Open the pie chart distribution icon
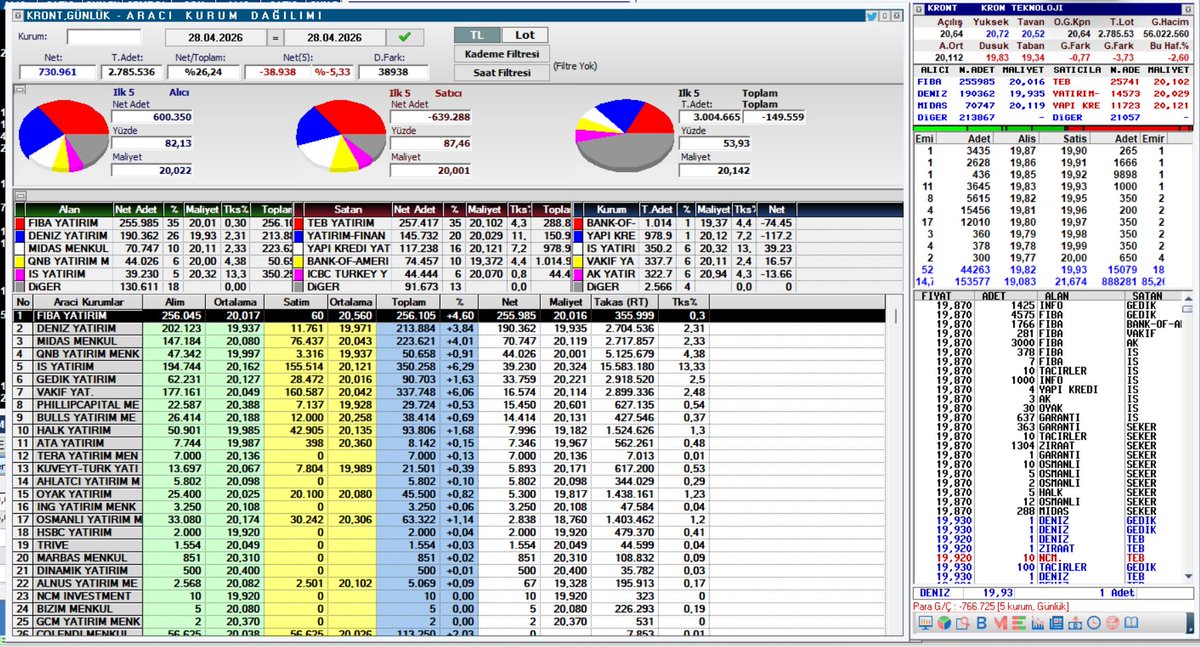1200x647 pixels. click(x=944, y=623)
